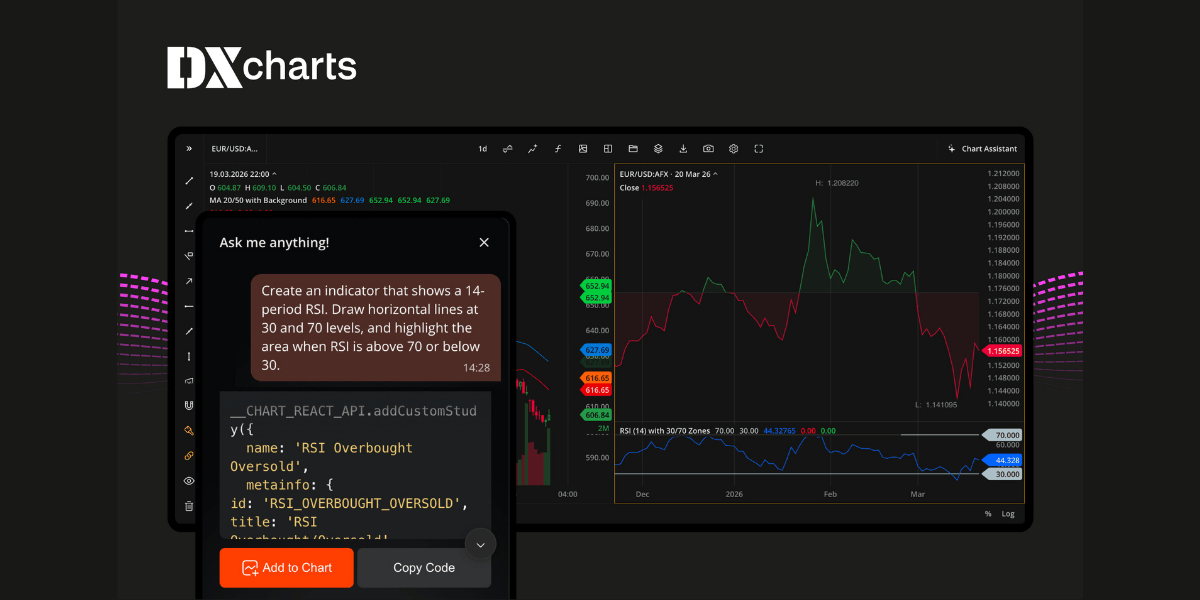Open the stacked layers icon
This screenshot has height=600, width=1200.
658,148
